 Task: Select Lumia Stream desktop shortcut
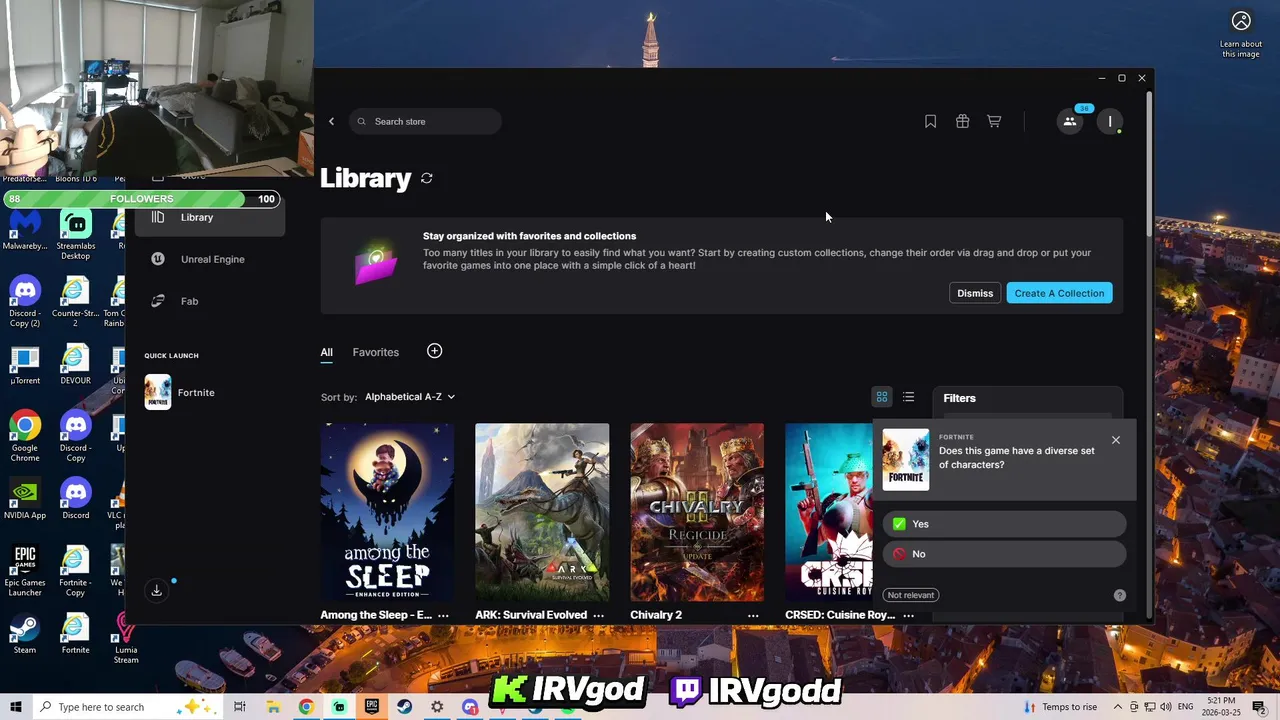[126, 640]
